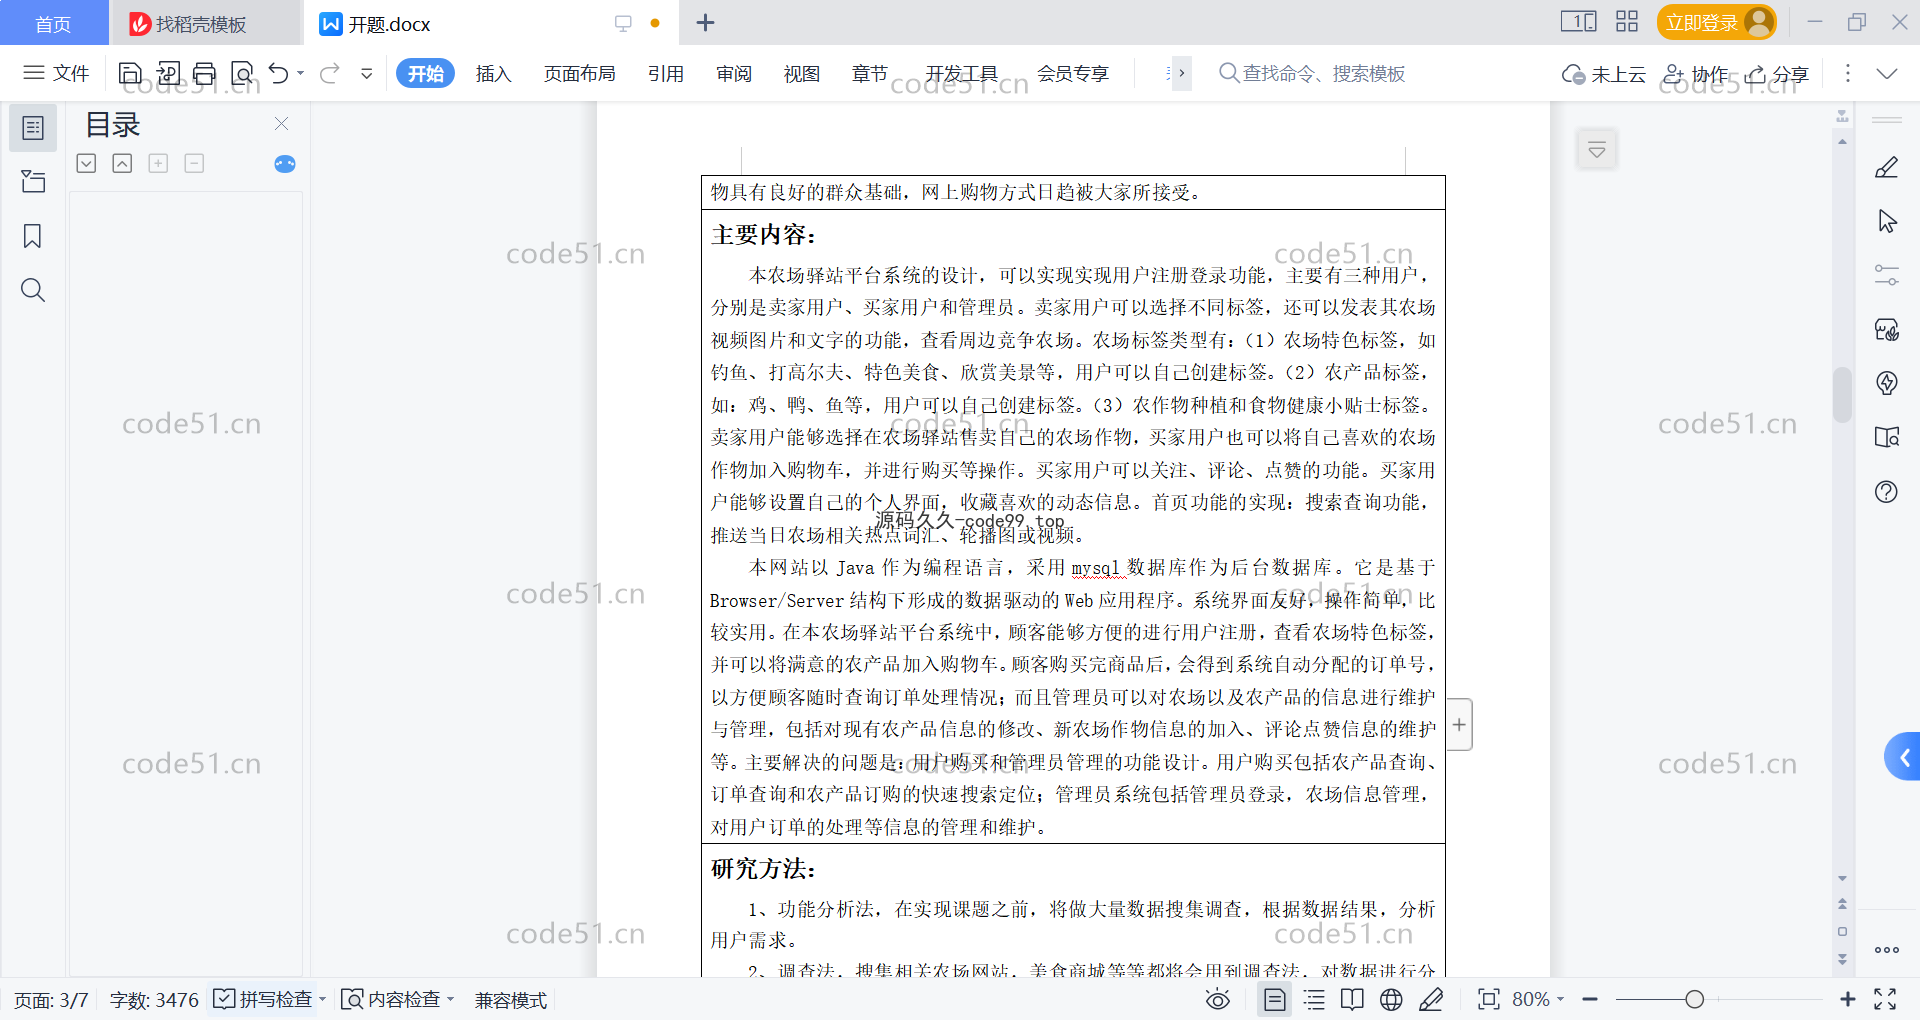This screenshot has height=1020, width=1920.
Task: Click the 协作 button
Action: pyautogui.click(x=1694, y=74)
